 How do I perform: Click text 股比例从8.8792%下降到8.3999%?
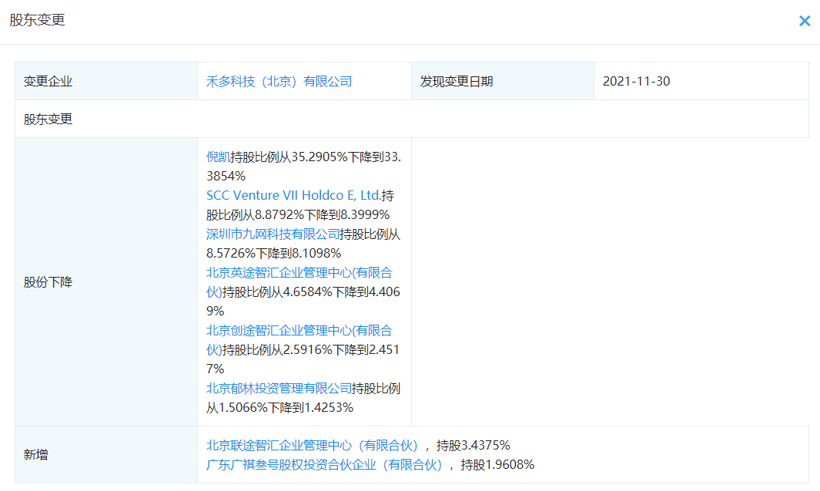(298, 215)
